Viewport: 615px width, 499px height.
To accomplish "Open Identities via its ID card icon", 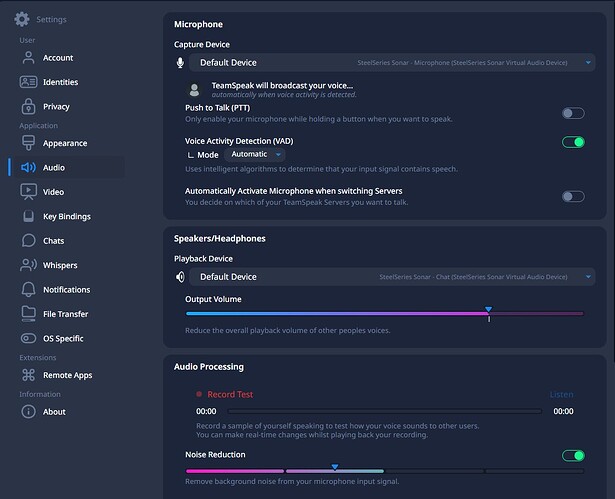I will pos(28,82).
